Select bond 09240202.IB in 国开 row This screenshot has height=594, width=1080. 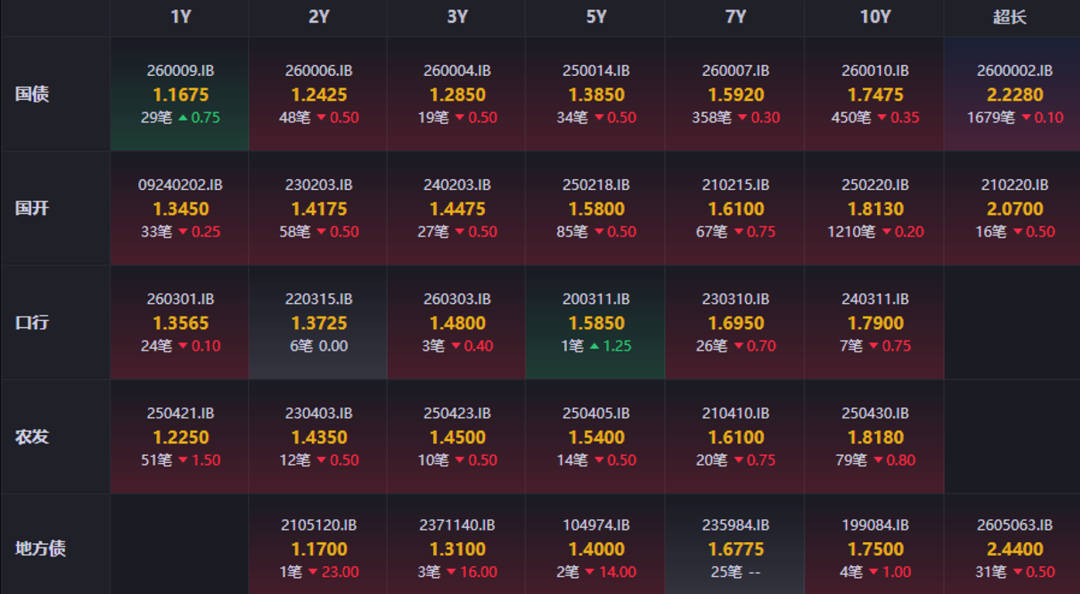[180, 185]
